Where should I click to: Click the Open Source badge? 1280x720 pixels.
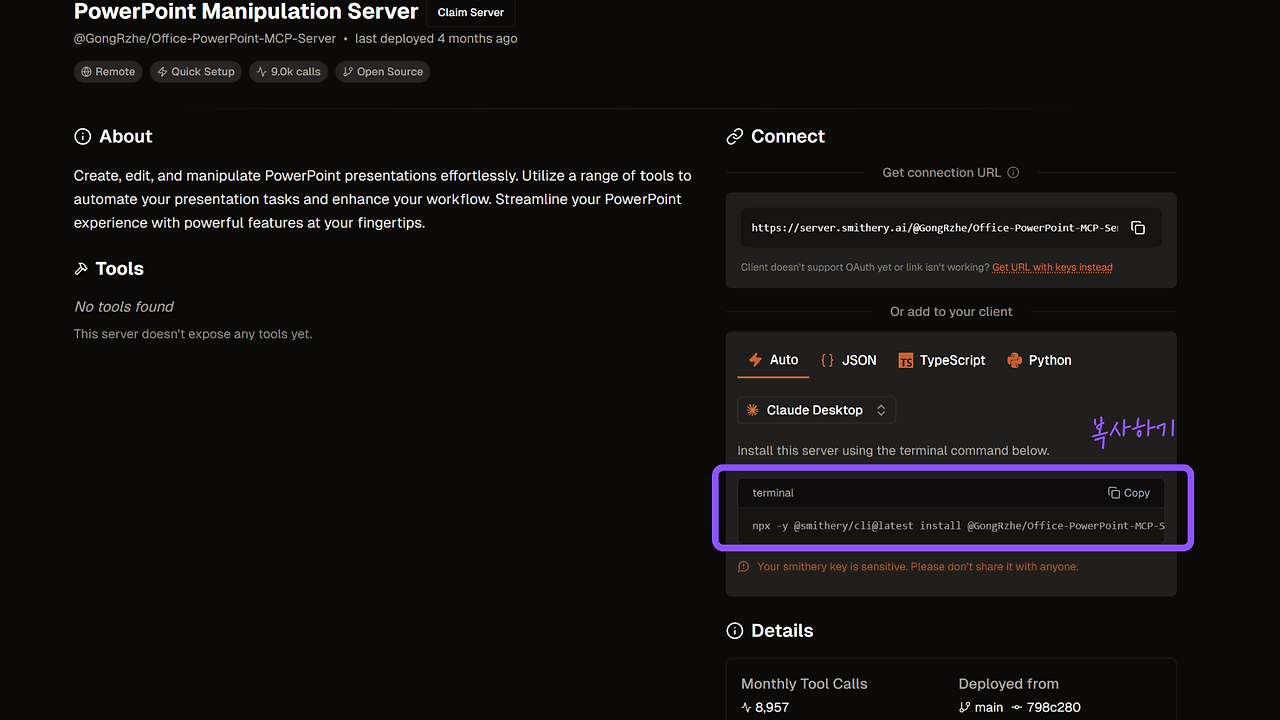pos(382,72)
